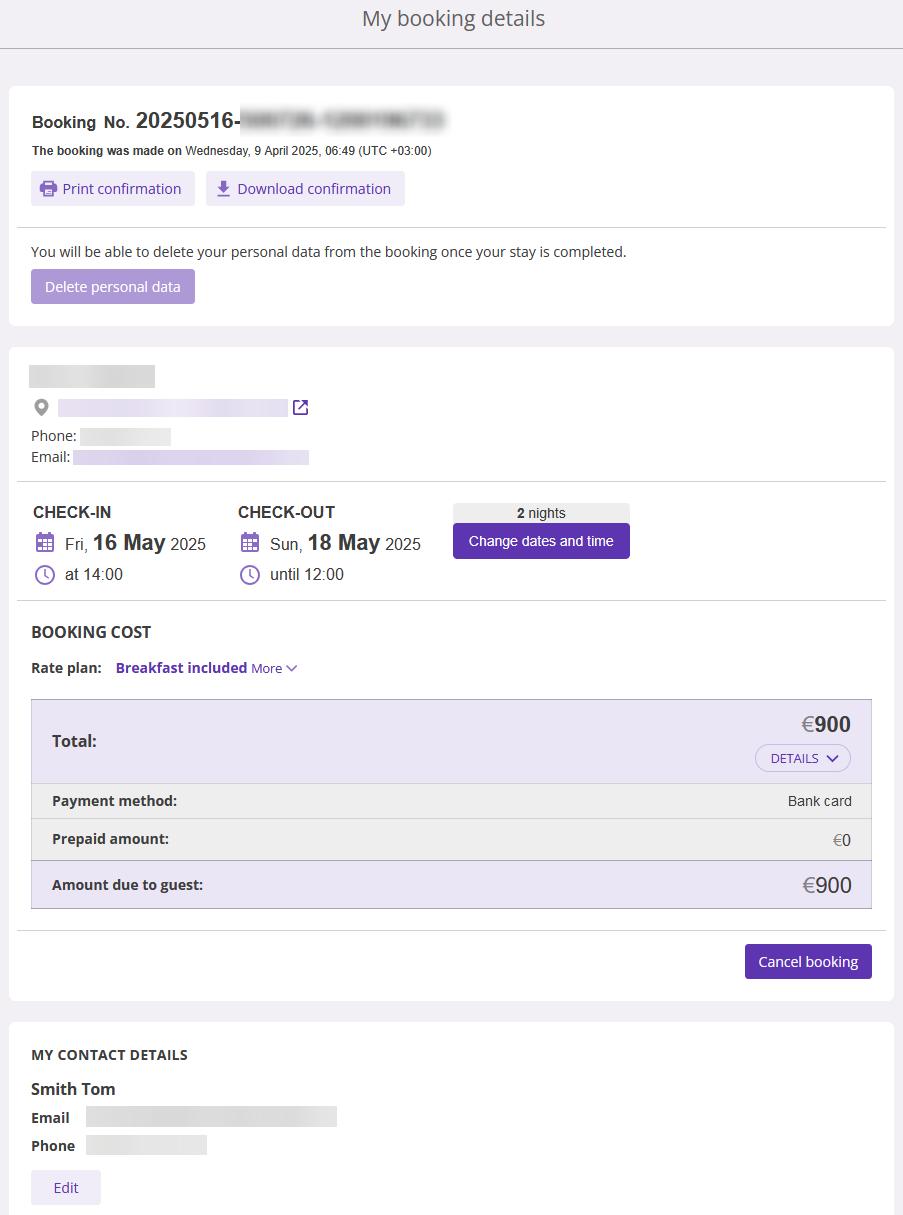The height and width of the screenshot is (1215, 903).
Task: Click Change dates and time button
Action: click(x=541, y=541)
